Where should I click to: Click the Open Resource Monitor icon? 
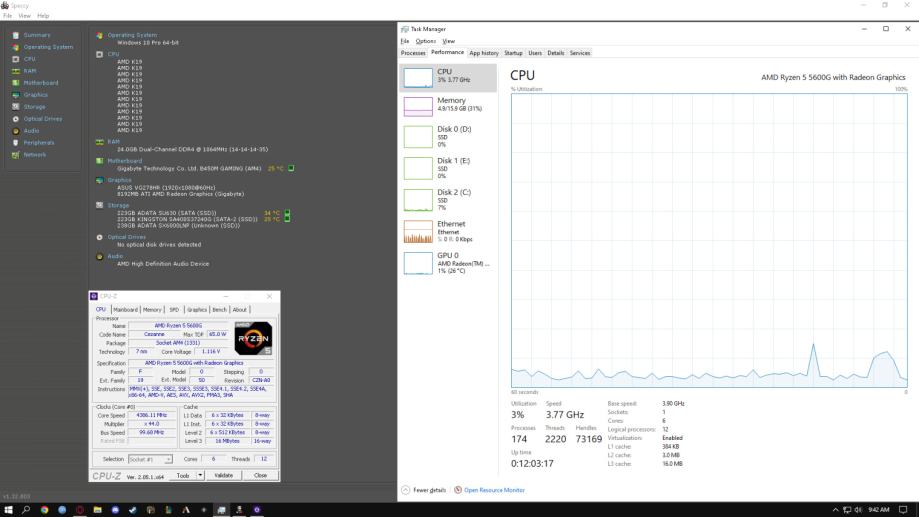458,490
